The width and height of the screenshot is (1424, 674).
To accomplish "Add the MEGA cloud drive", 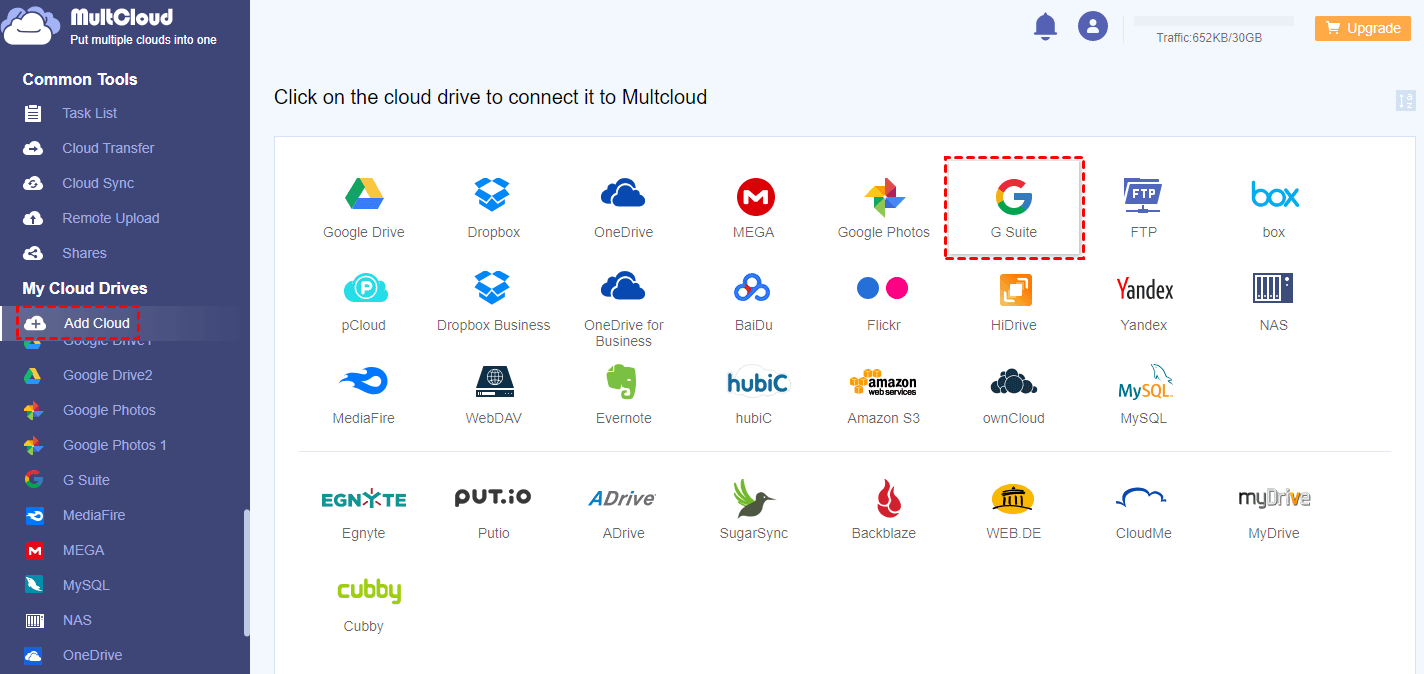I will pyautogui.click(x=754, y=209).
